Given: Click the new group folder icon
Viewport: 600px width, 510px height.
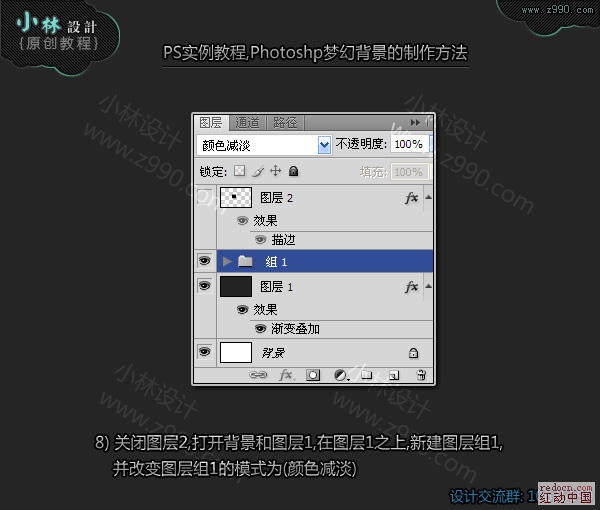Looking at the screenshot, I should (x=367, y=375).
